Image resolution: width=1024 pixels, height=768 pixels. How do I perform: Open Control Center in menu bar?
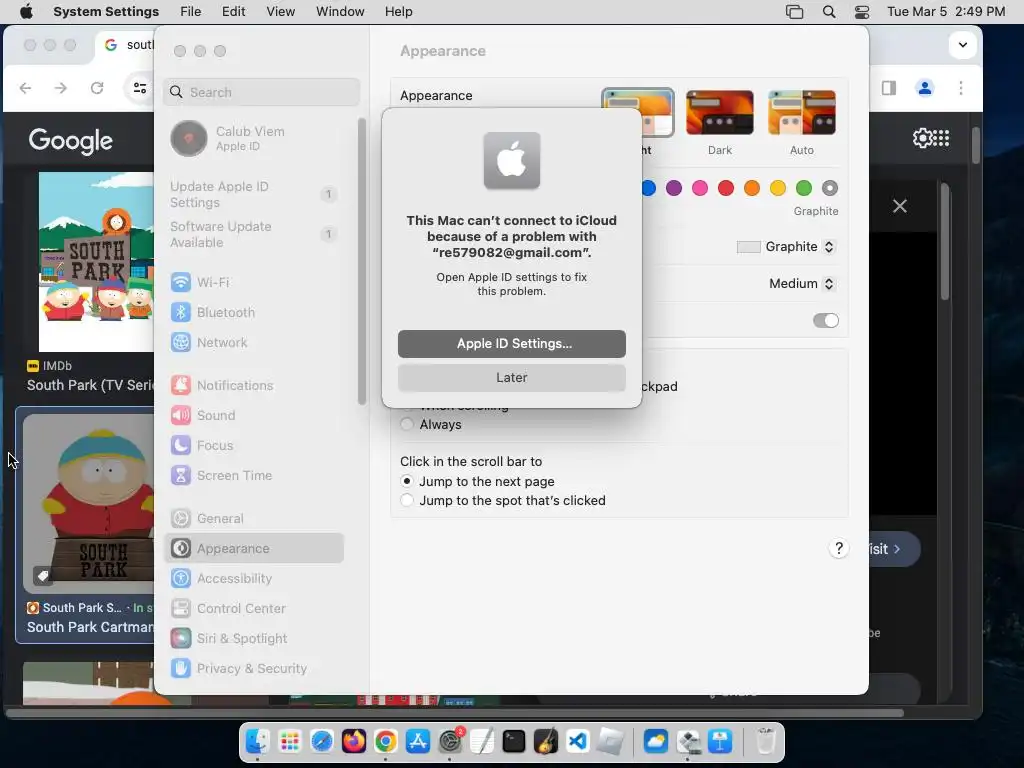pyautogui.click(x=862, y=12)
